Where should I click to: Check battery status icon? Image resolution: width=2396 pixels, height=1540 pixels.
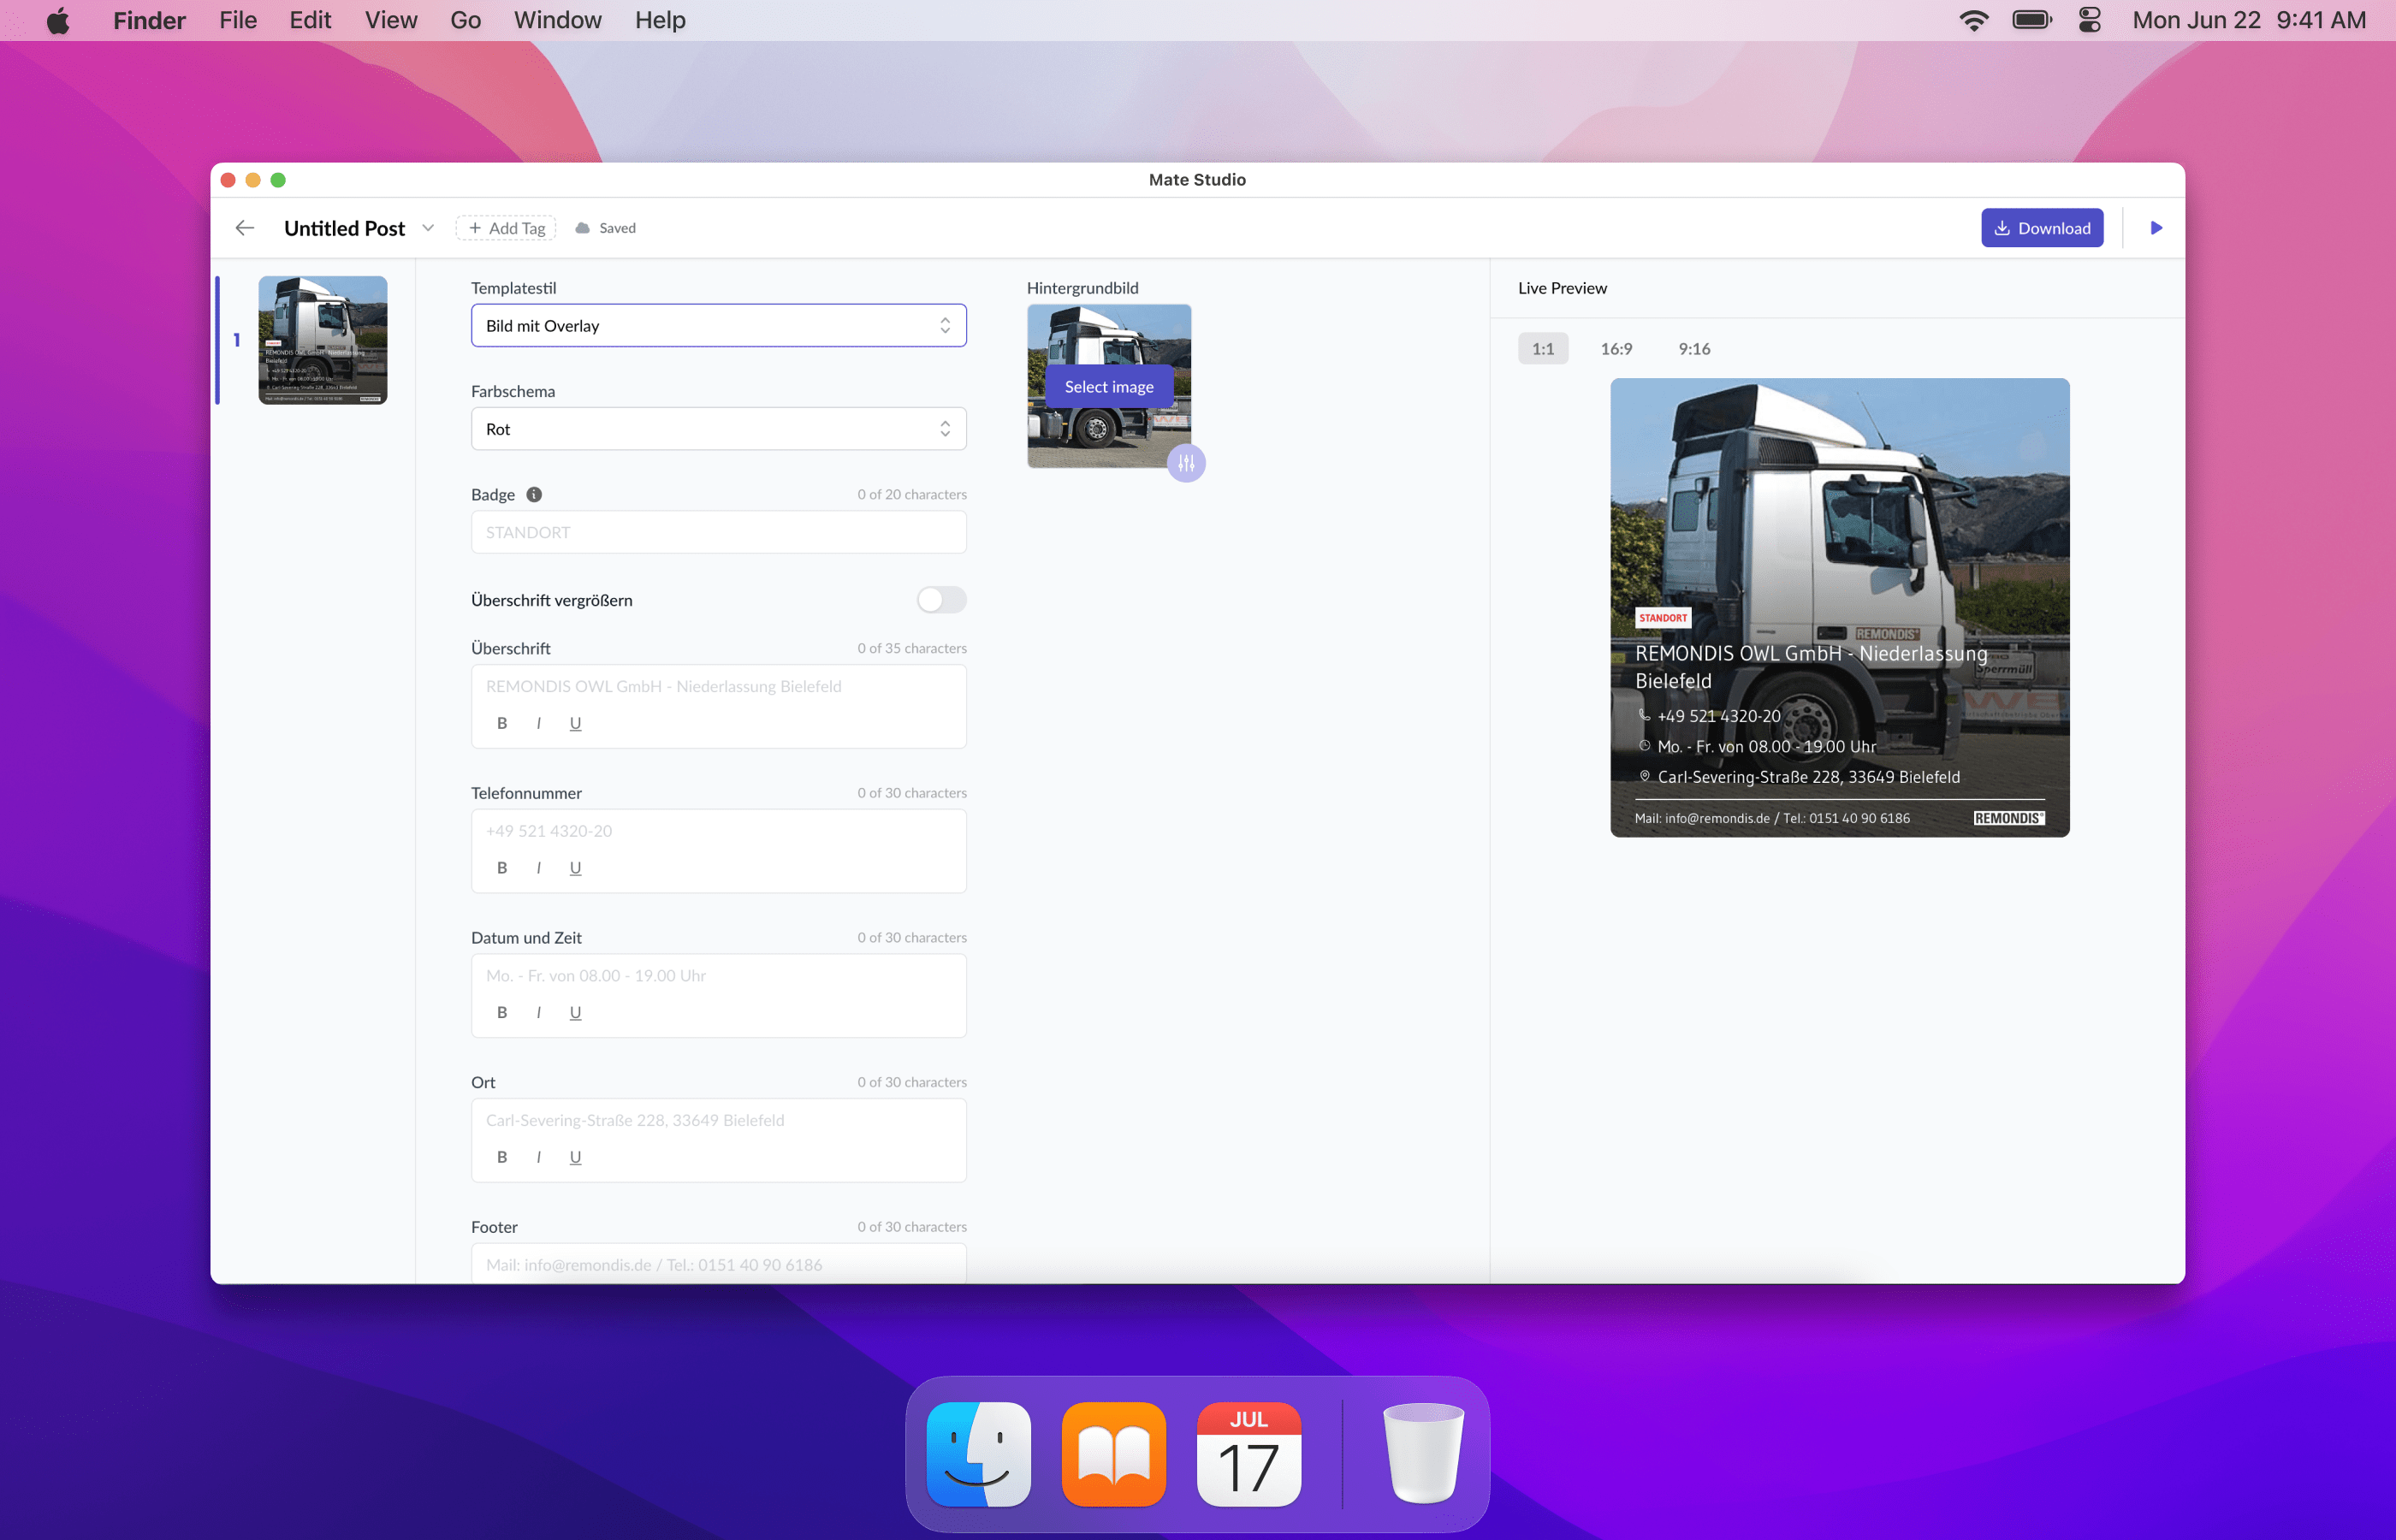click(2032, 20)
